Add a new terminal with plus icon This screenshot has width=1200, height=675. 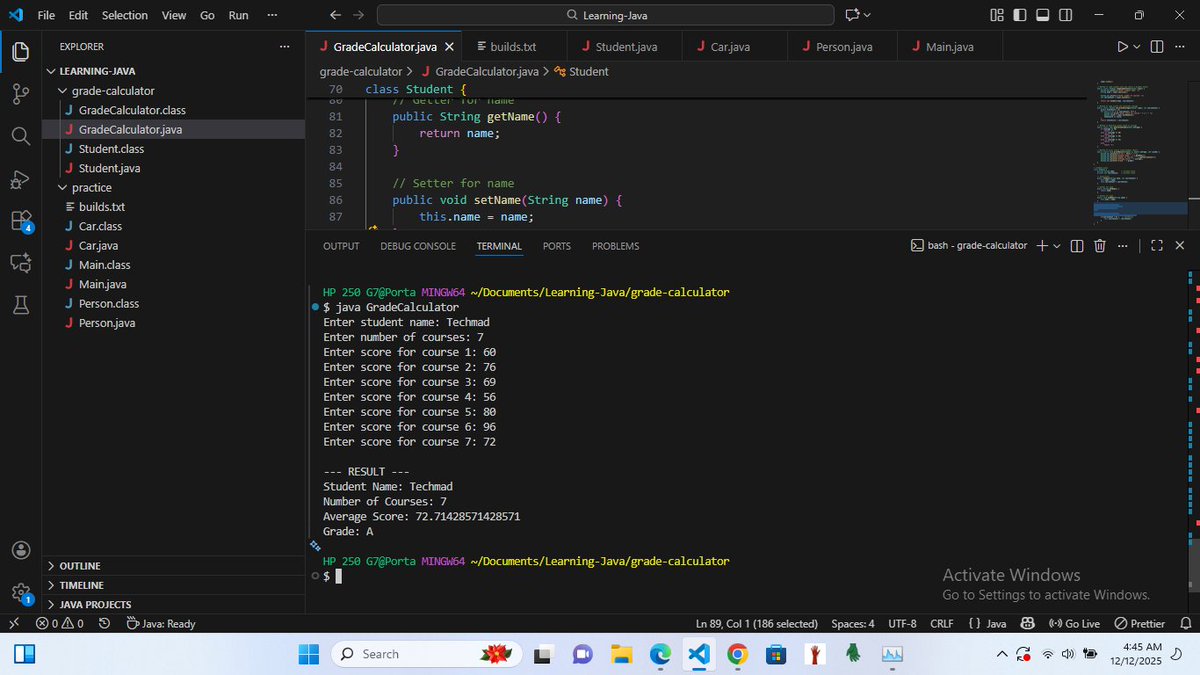click(1041, 246)
